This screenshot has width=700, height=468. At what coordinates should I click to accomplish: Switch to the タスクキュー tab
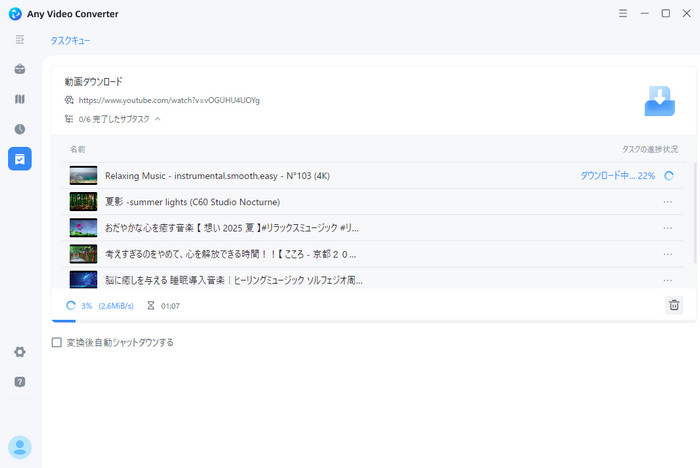70,41
